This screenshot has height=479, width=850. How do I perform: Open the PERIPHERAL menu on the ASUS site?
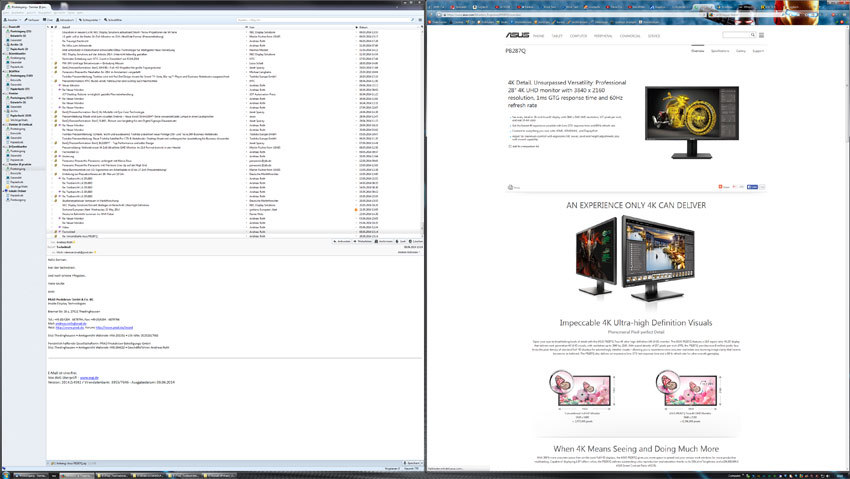pyautogui.click(x=603, y=36)
